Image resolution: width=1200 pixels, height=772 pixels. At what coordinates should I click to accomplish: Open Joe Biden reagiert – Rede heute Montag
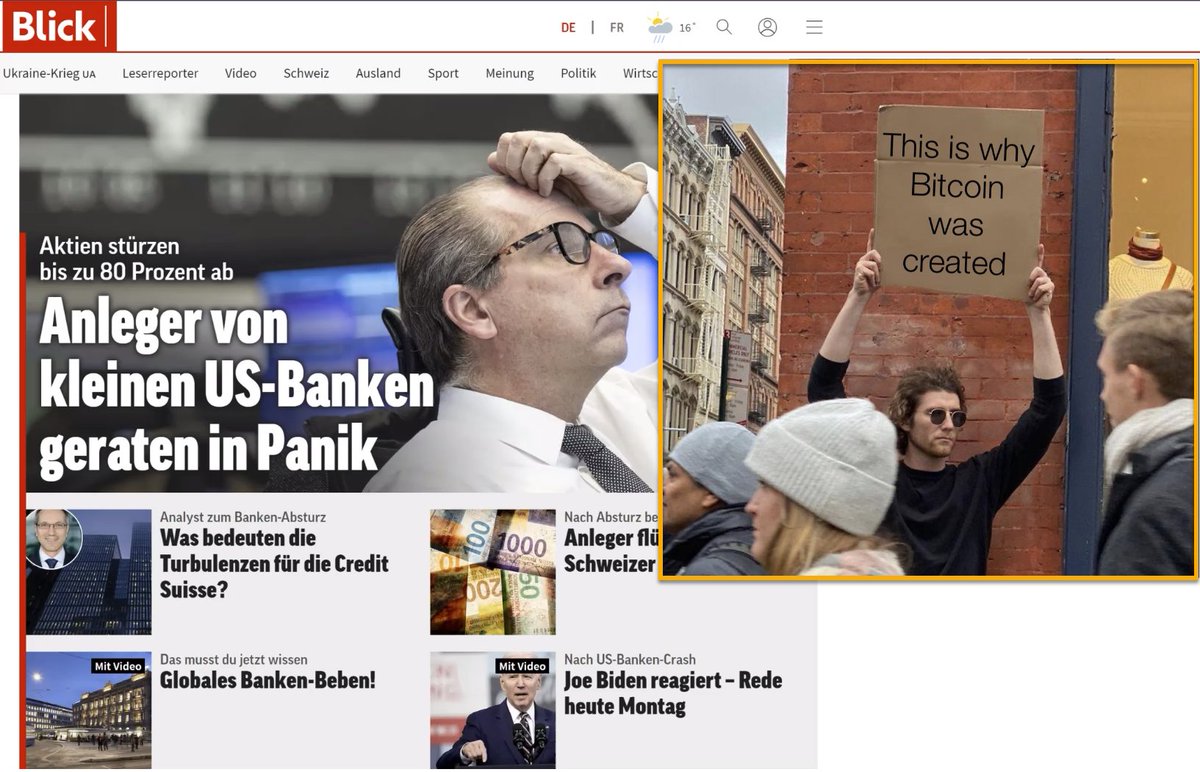pos(673,693)
